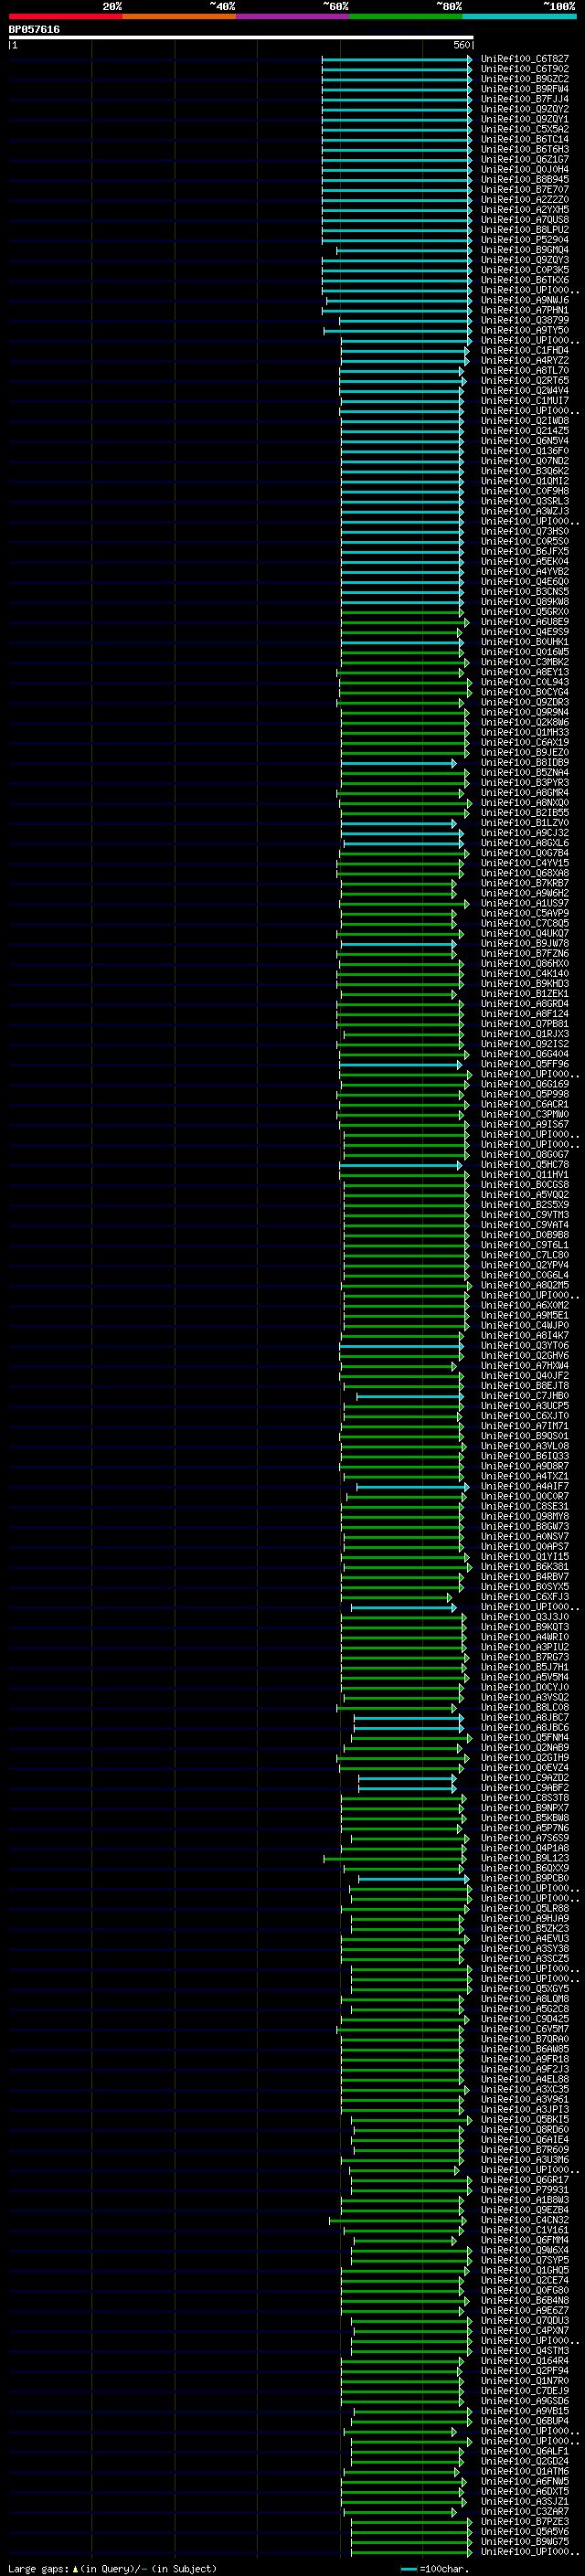Screen dimensions: 585x2576
Task: Select UniRef100_Q6Z1G7 label
Action: coord(525,159)
